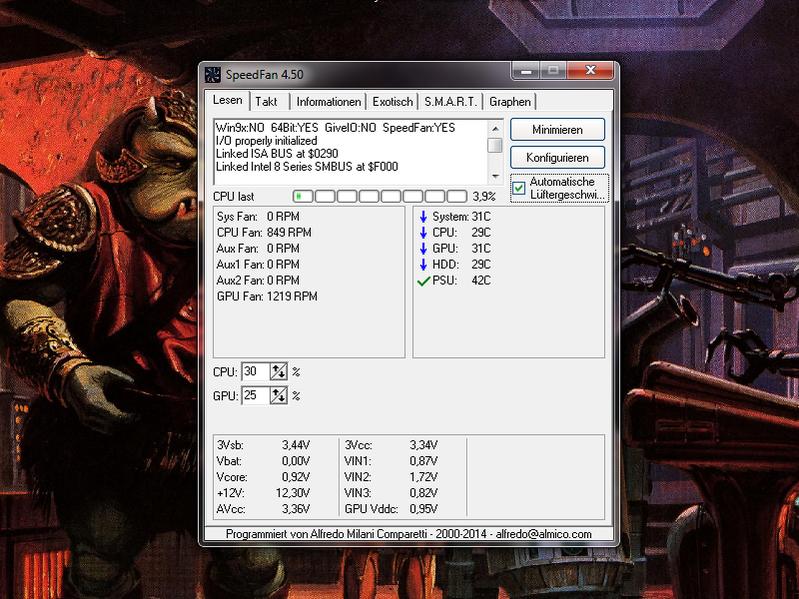This screenshot has height=599, width=799.
Task: Click the log scrollbar thumb
Action: click(x=495, y=145)
